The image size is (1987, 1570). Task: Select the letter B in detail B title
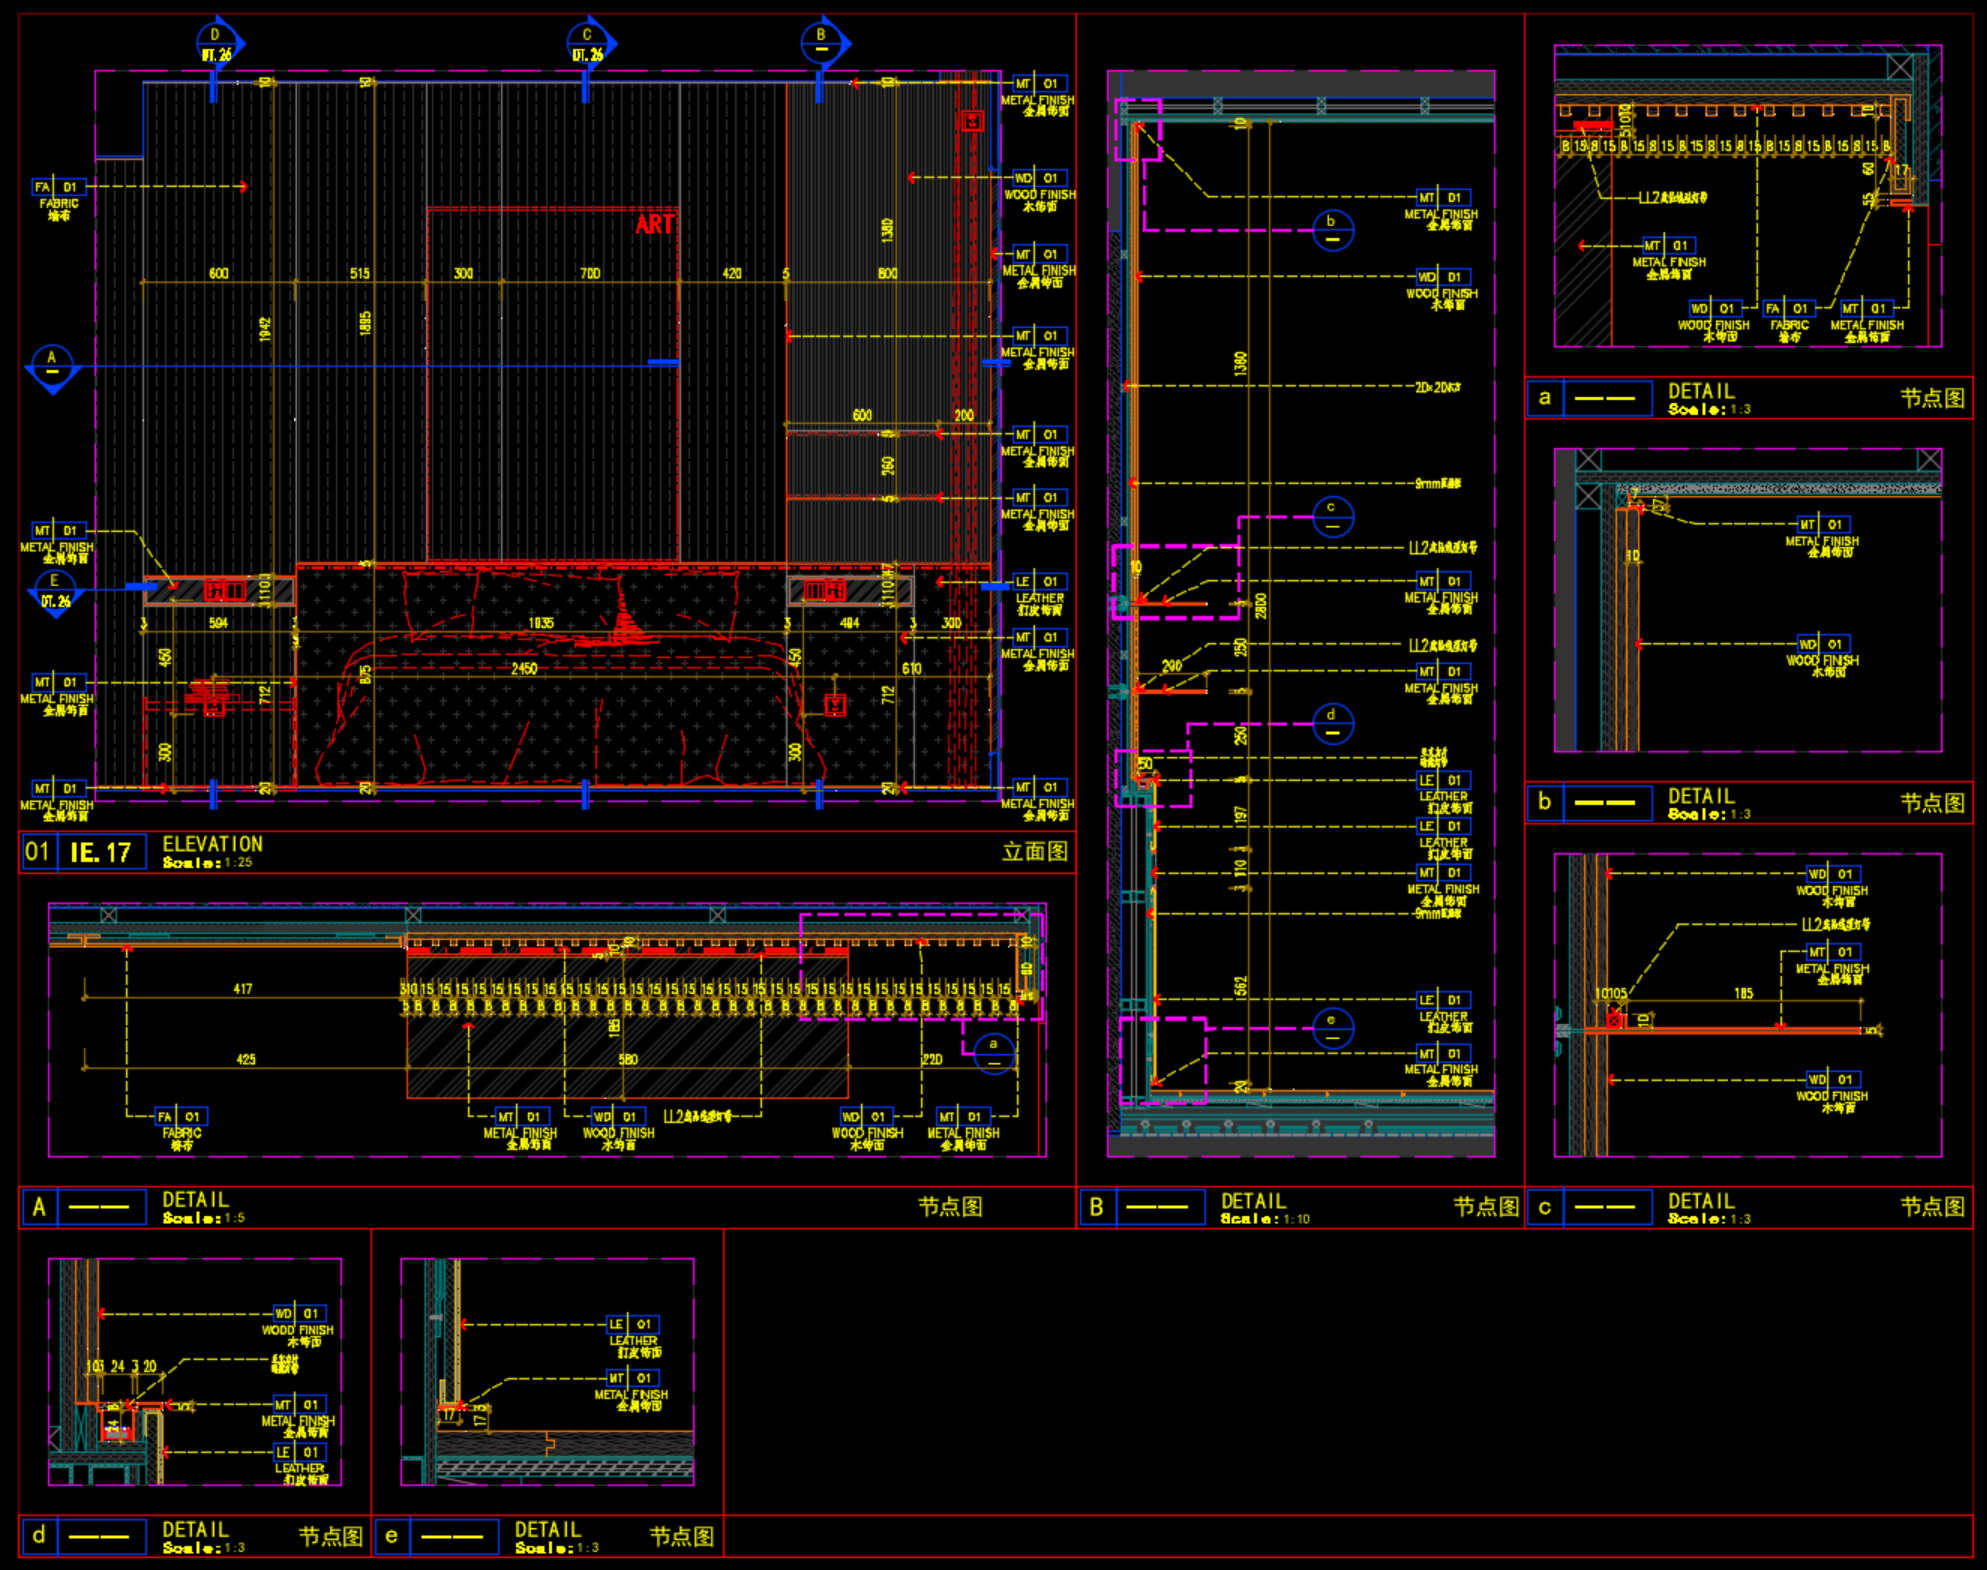coord(1096,1207)
